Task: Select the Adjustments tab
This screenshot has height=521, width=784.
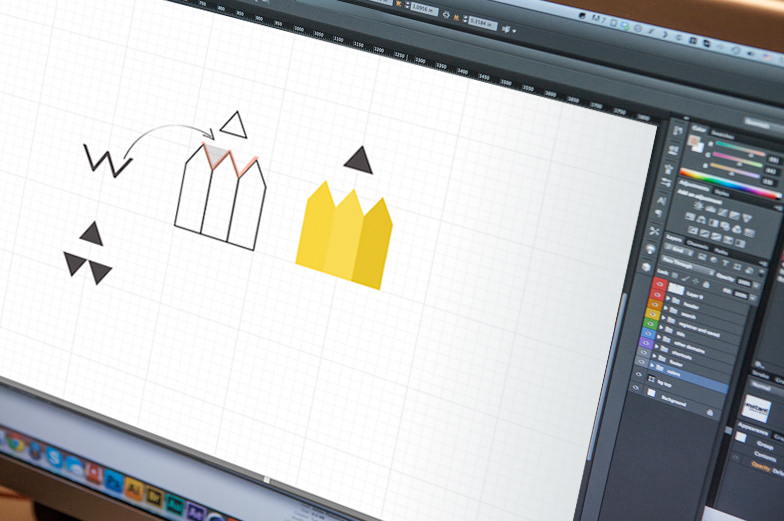Action: coord(694,186)
